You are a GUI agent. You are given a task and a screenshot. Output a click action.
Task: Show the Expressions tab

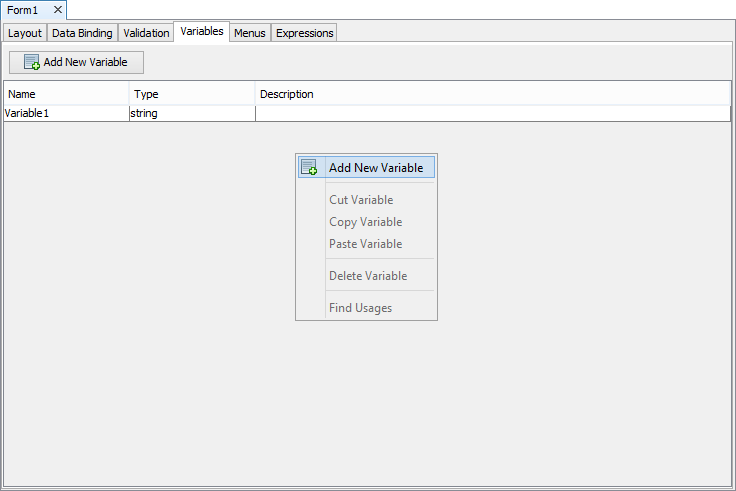coord(304,33)
